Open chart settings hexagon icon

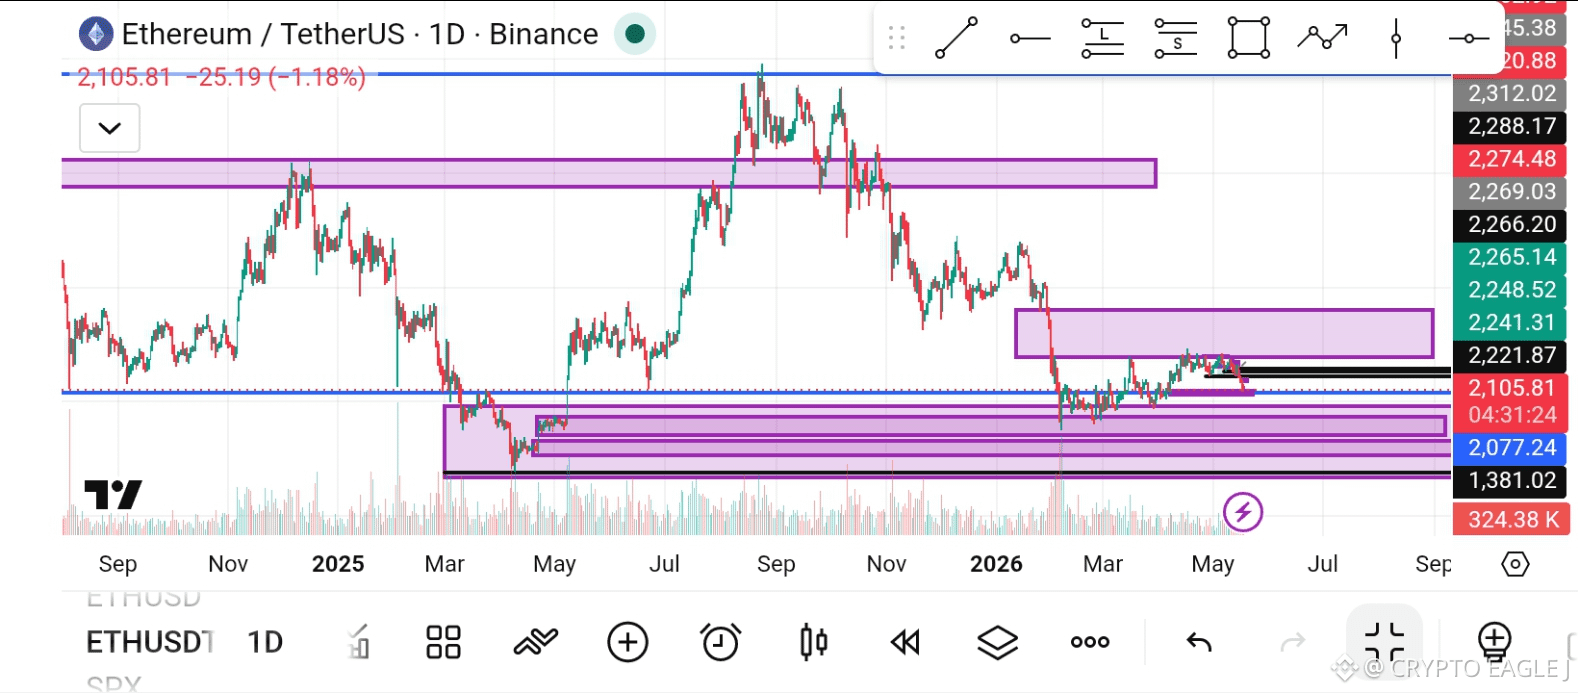(x=1515, y=564)
